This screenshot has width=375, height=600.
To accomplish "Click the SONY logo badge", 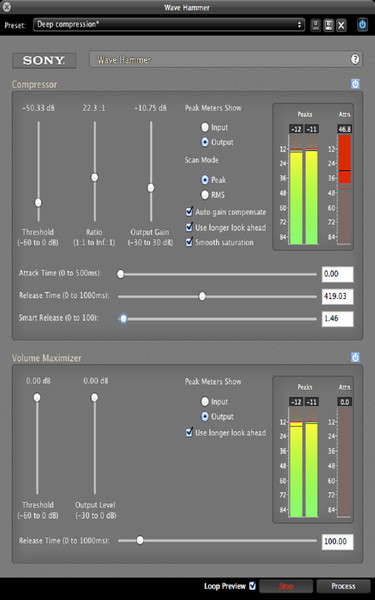I will 44,60.
